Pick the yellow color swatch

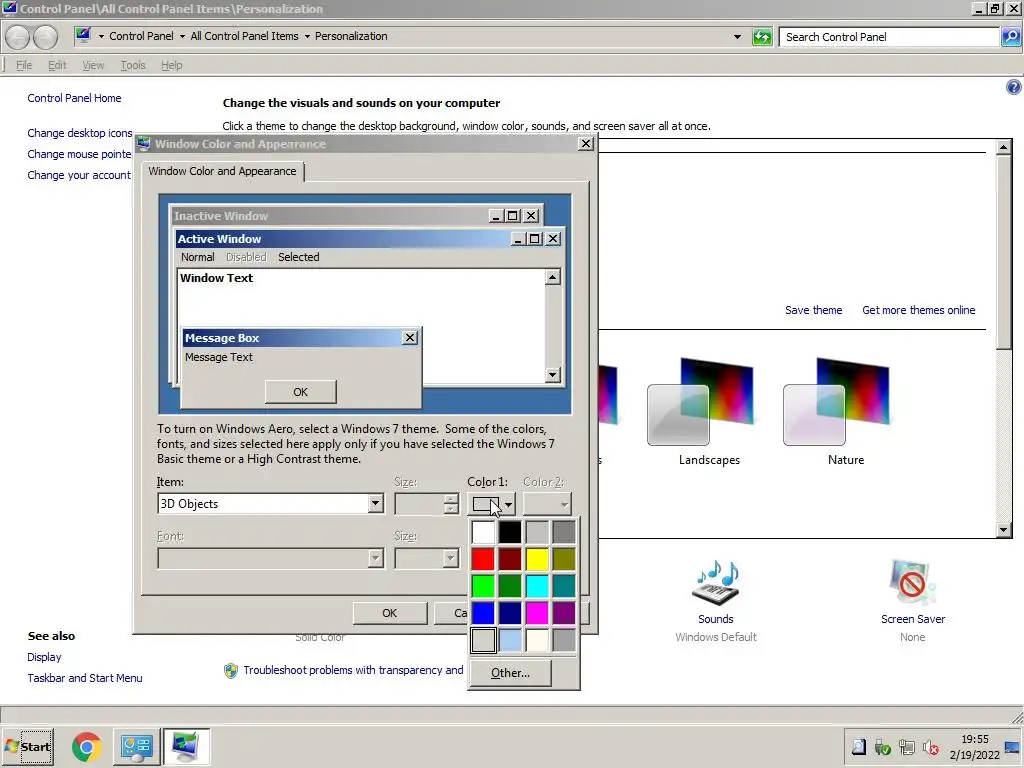point(537,559)
